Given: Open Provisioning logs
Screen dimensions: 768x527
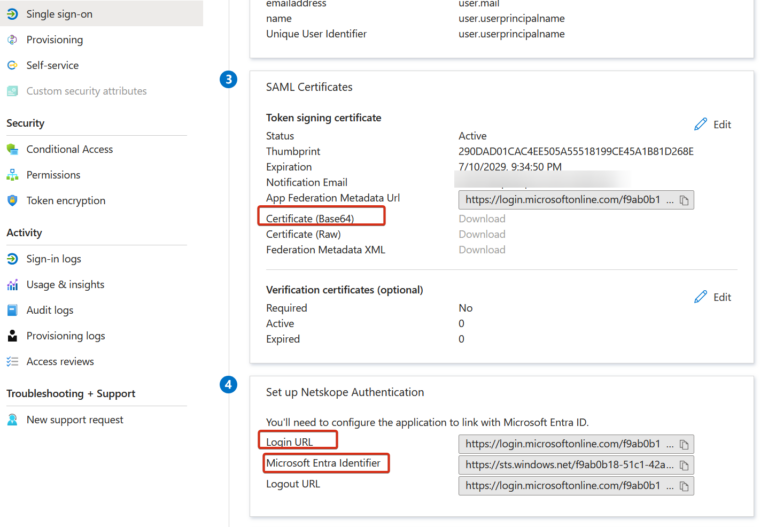Looking at the screenshot, I should [x=65, y=336].
